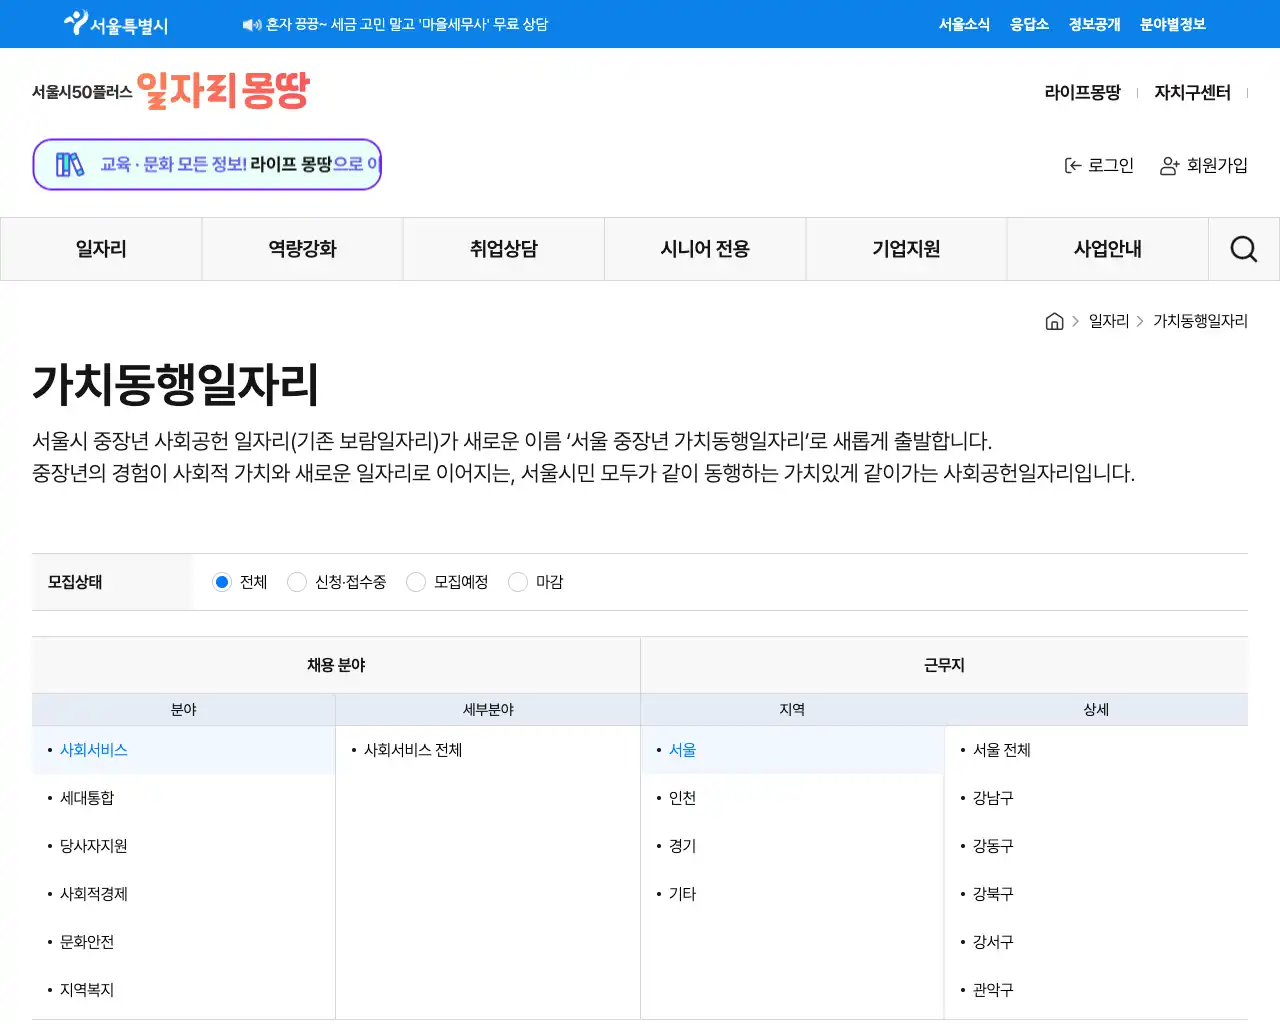Click the 서울특별시 logo in the top bar
Viewport: 1280px width, 1024px height.
click(113, 23)
